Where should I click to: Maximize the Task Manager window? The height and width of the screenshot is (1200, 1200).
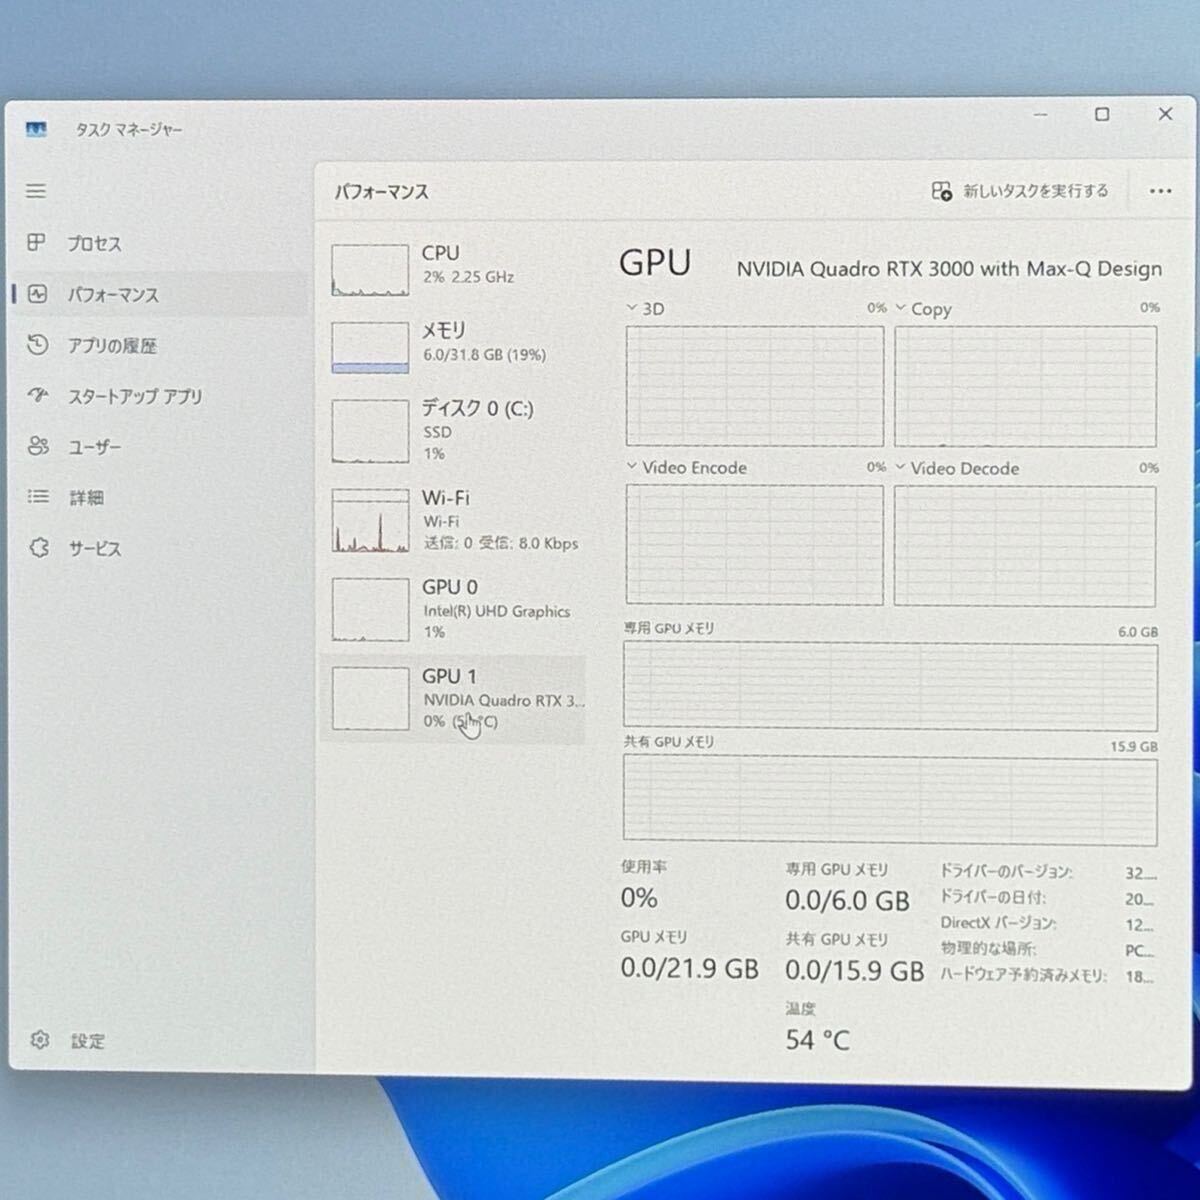[x=1102, y=114]
